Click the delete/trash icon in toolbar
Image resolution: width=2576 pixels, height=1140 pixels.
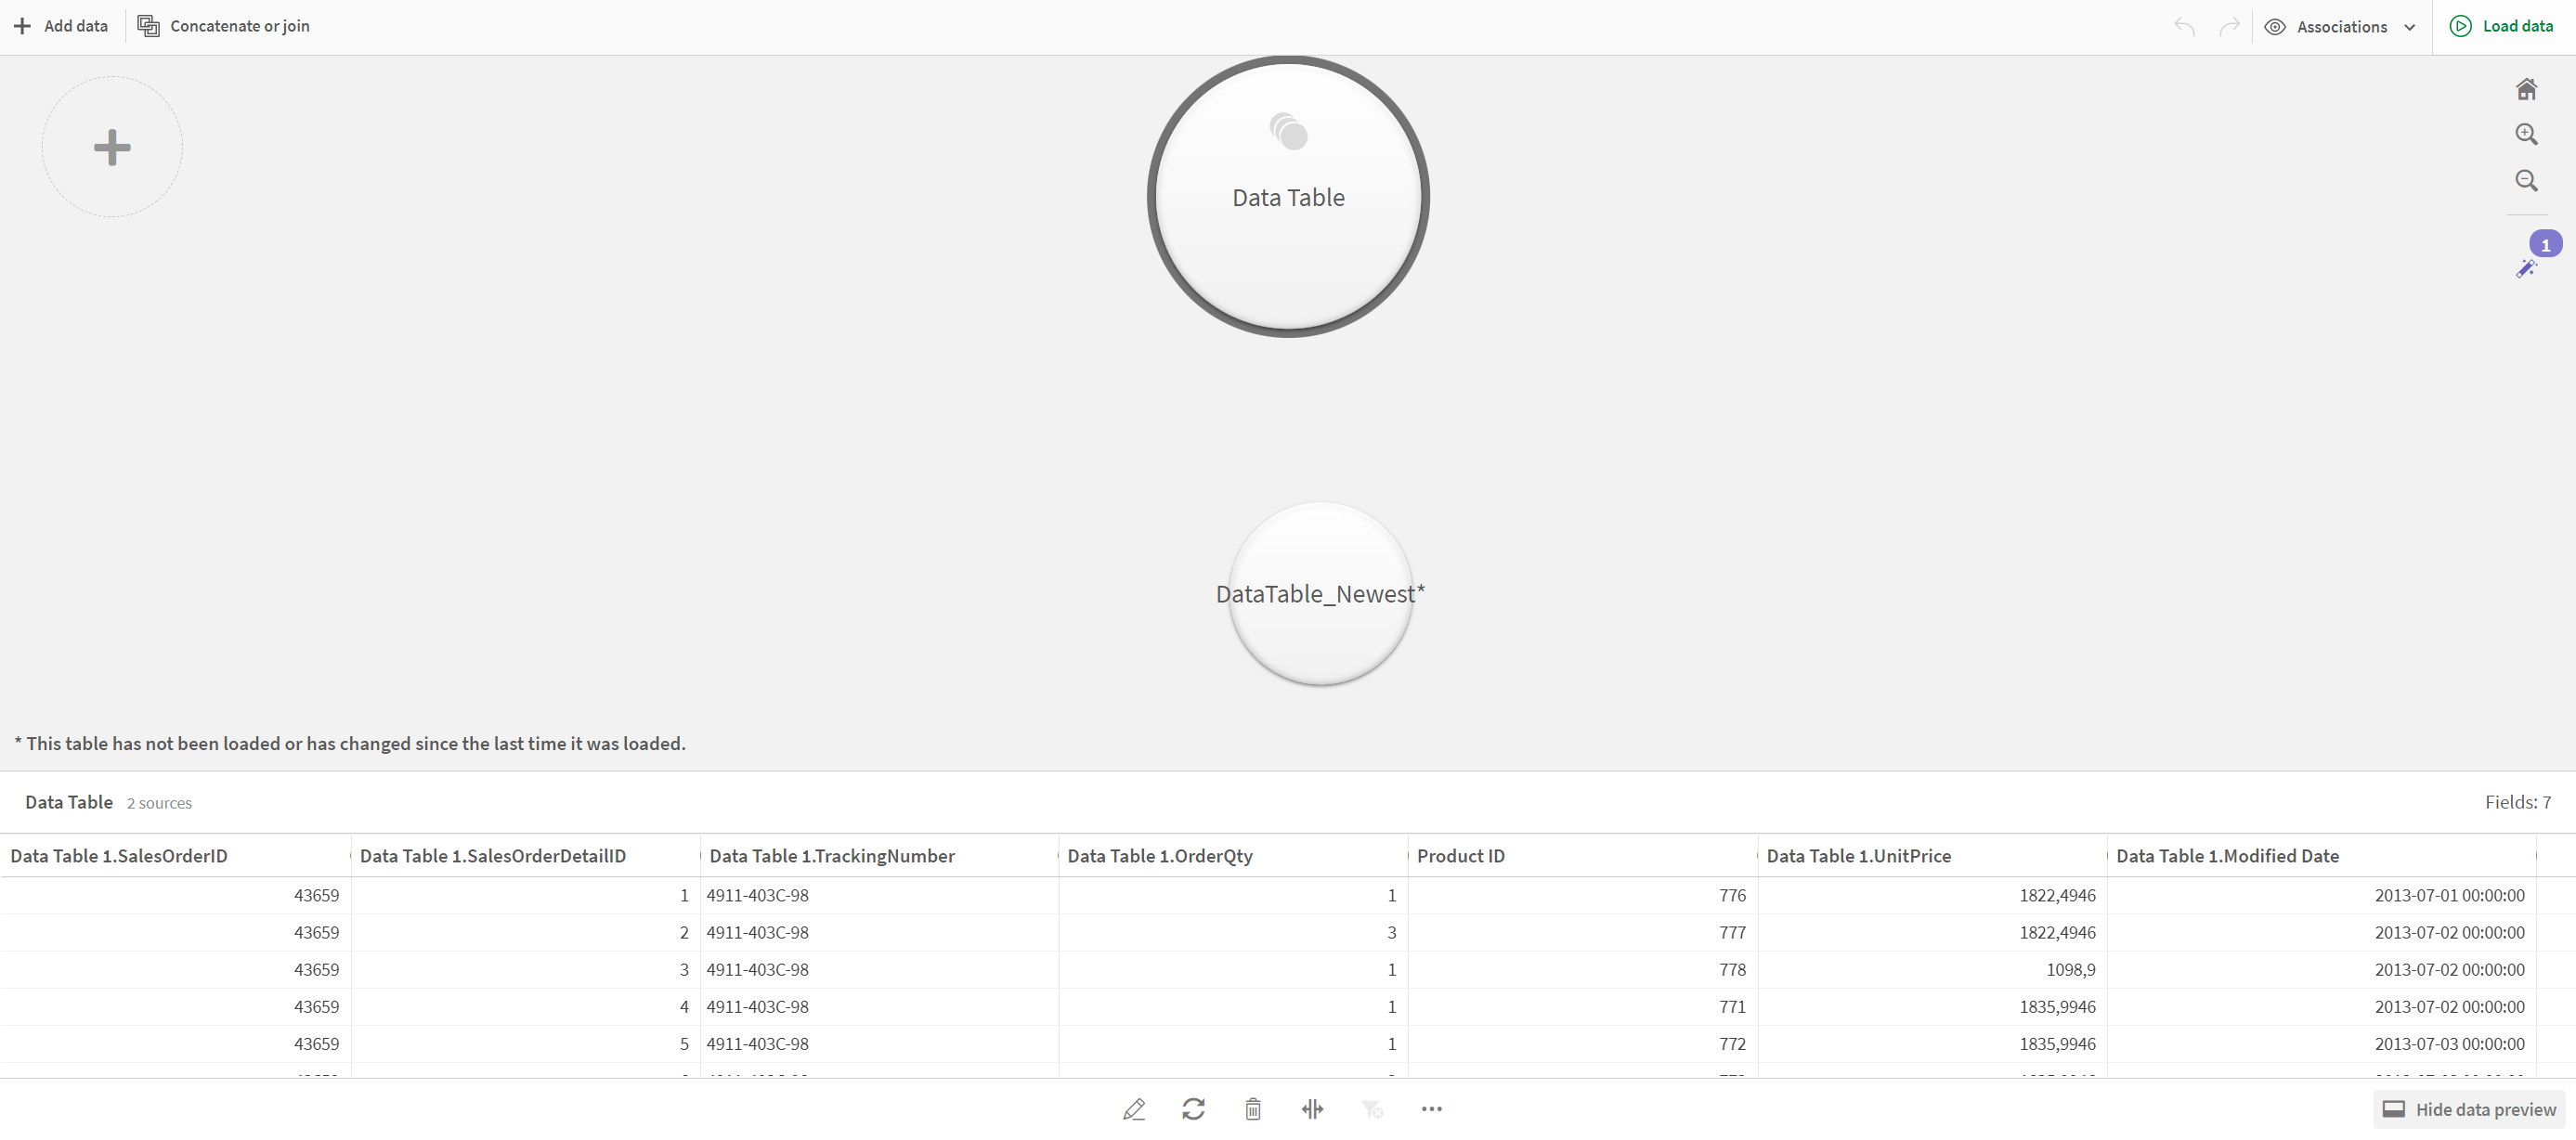[x=1252, y=1108]
